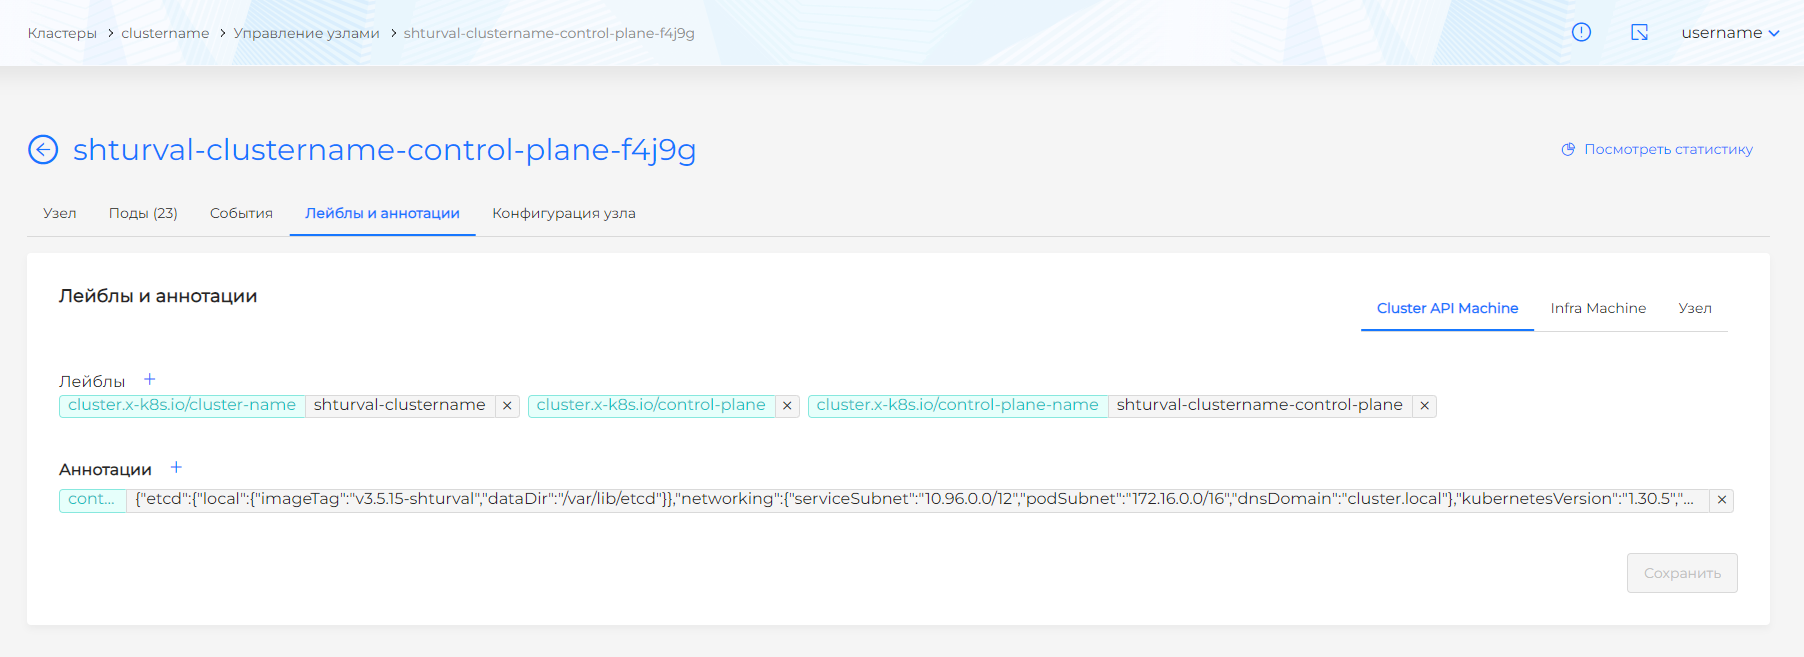The width and height of the screenshot is (1804, 657).
Task: Expand the username account dropdown
Action: pos(1730,33)
